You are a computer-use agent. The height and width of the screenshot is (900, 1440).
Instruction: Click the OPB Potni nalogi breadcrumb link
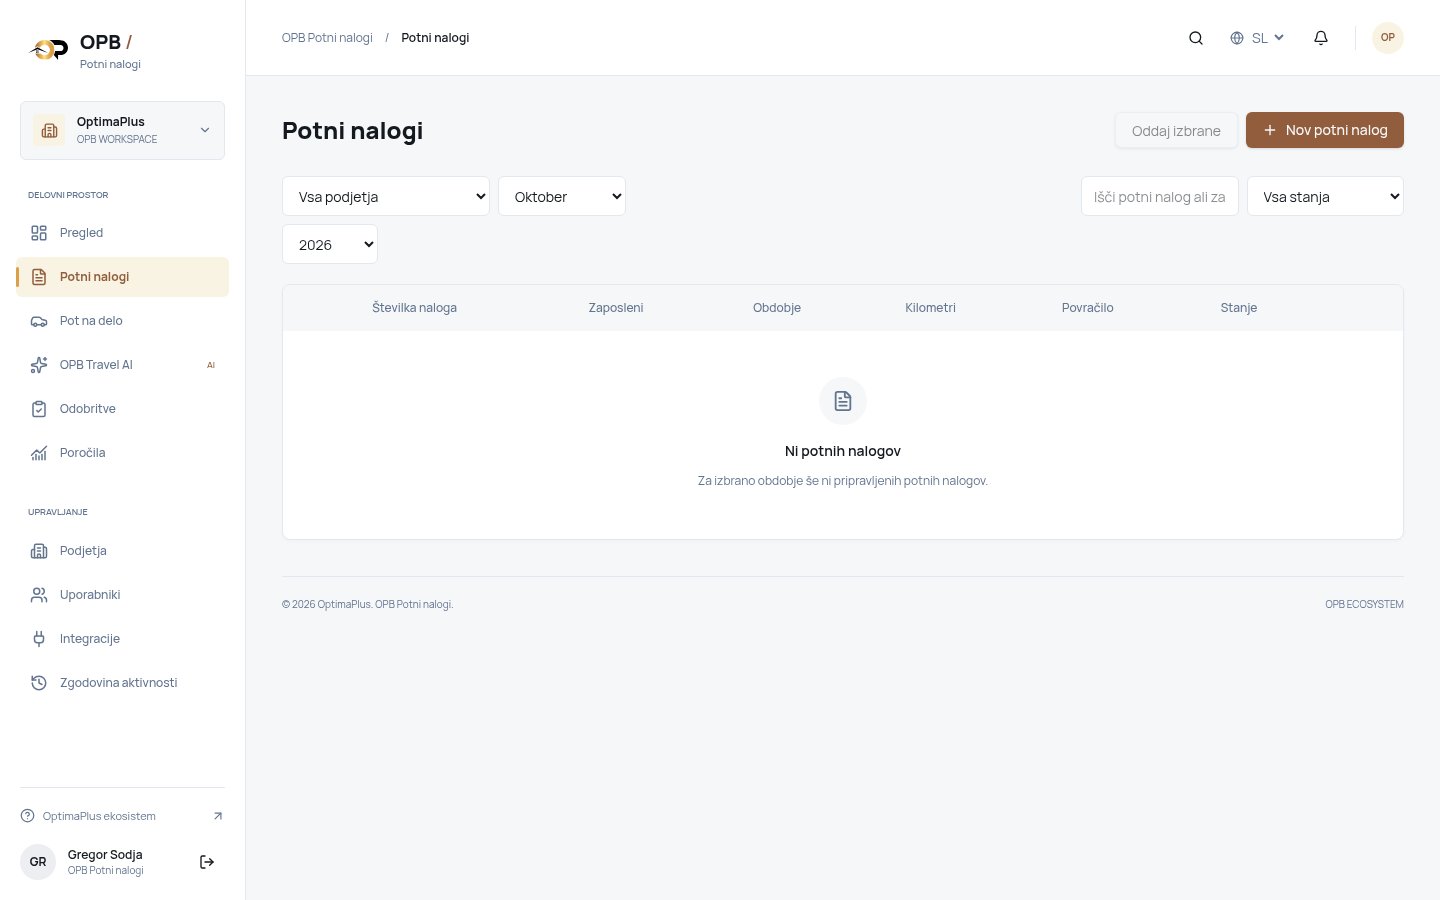[x=327, y=38]
